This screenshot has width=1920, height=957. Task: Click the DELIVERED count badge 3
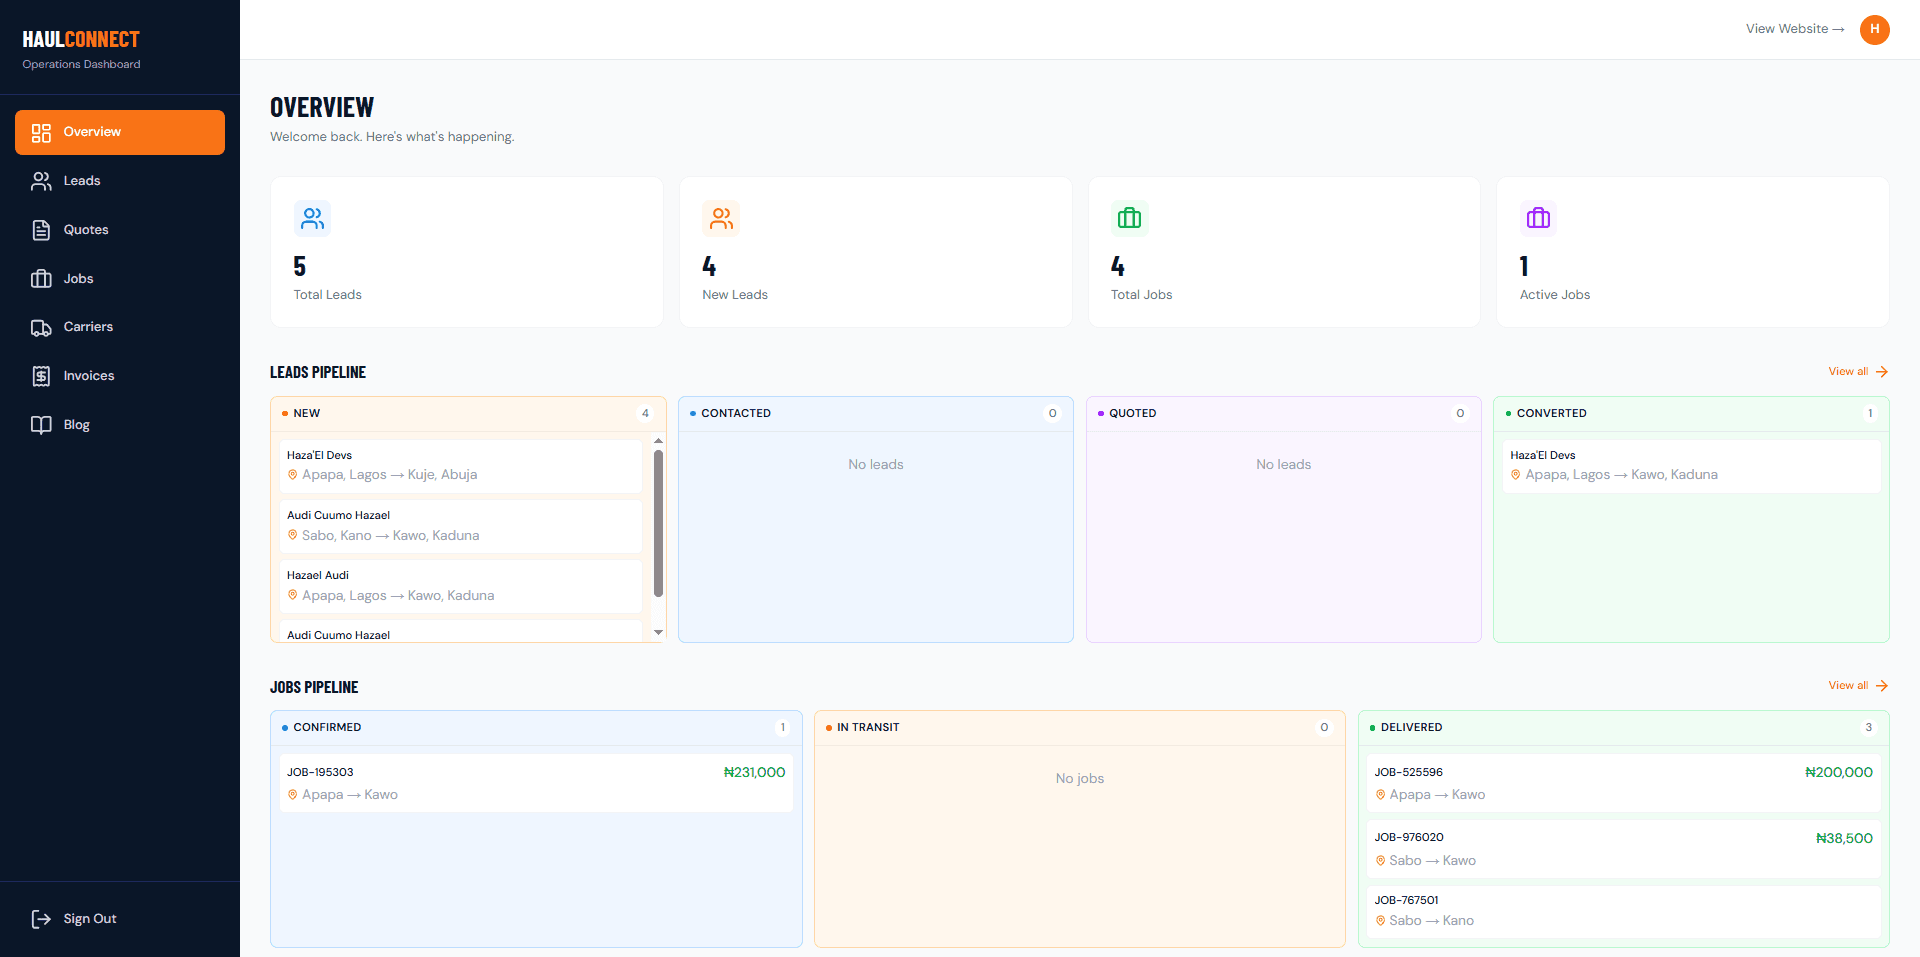tap(1868, 728)
